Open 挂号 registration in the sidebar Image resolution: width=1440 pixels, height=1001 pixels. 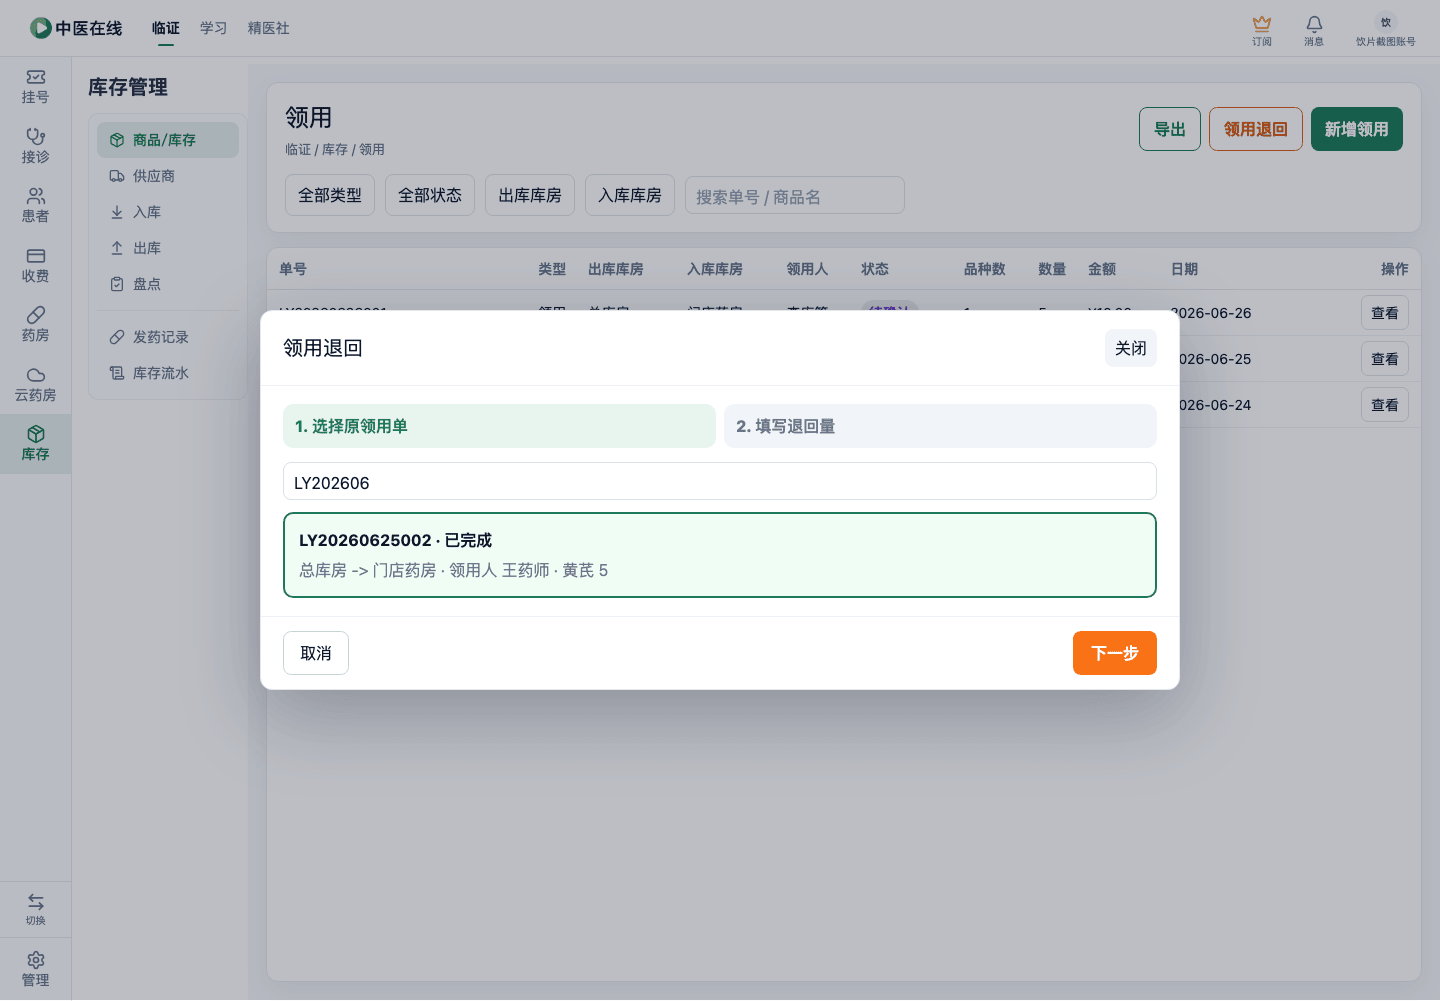click(x=35, y=86)
